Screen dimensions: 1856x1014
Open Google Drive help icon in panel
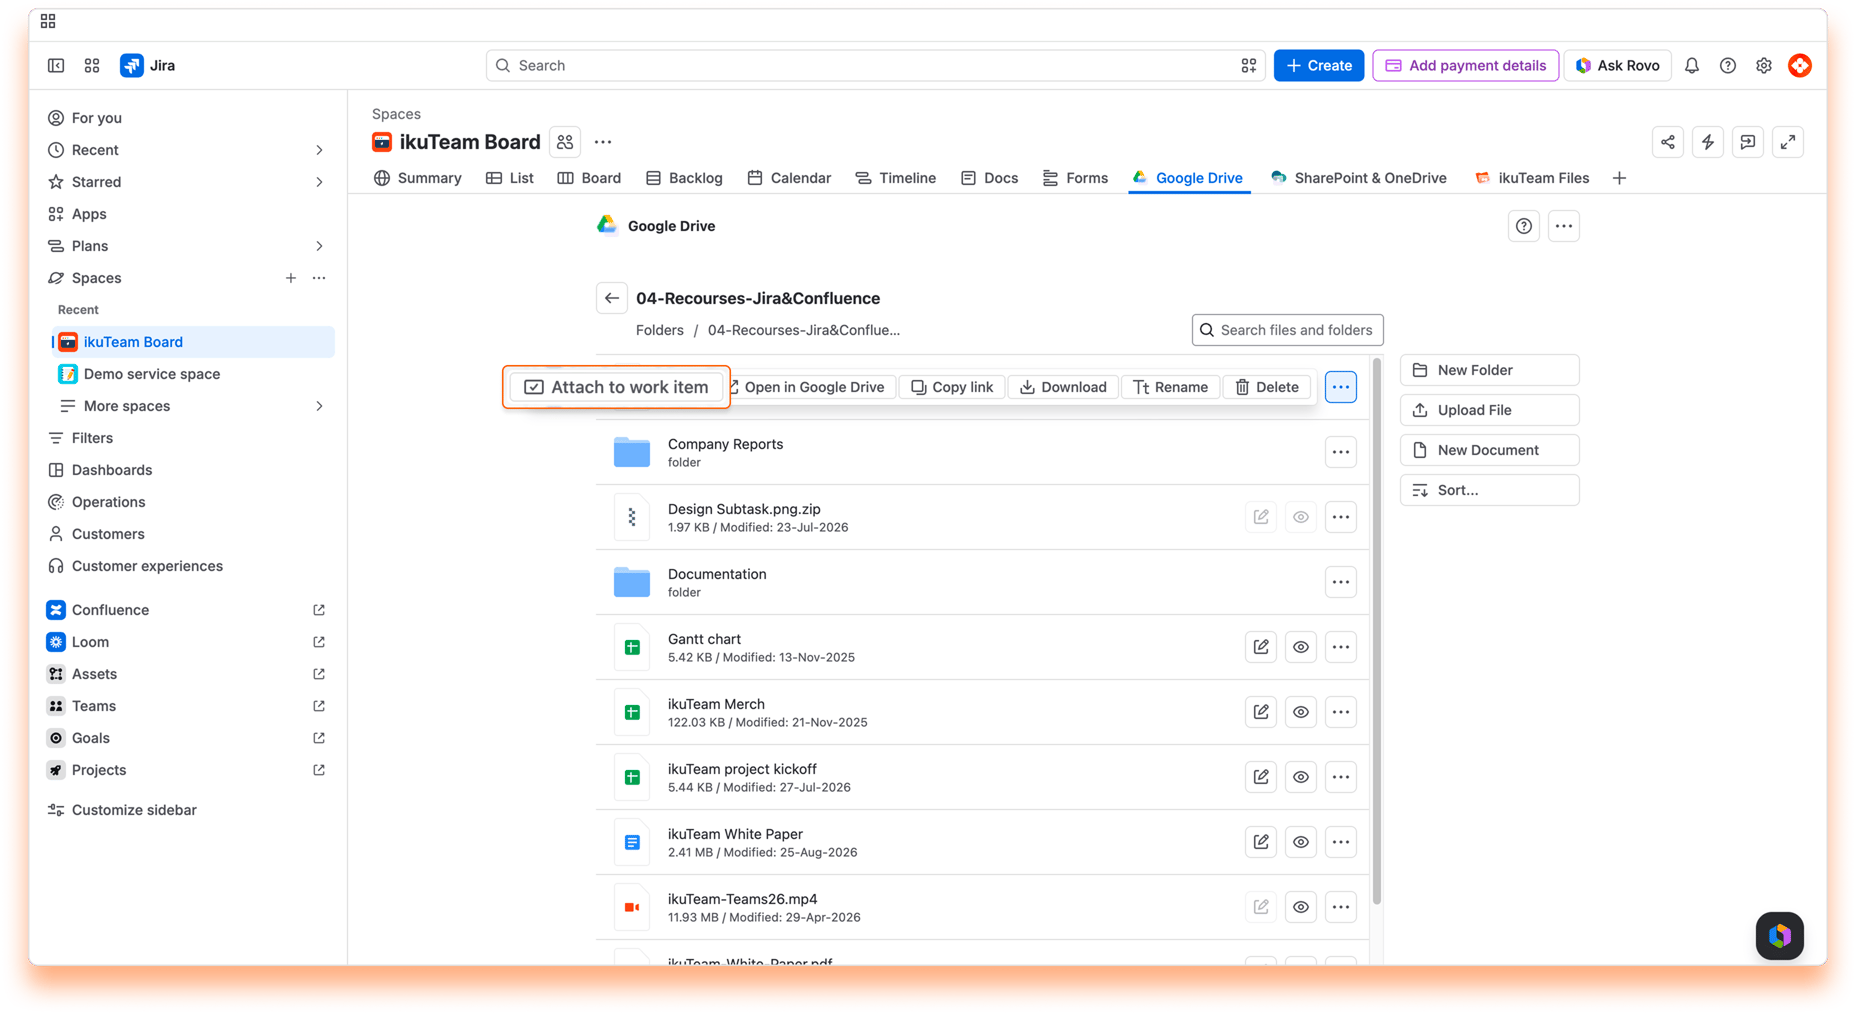[x=1523, y=226]
